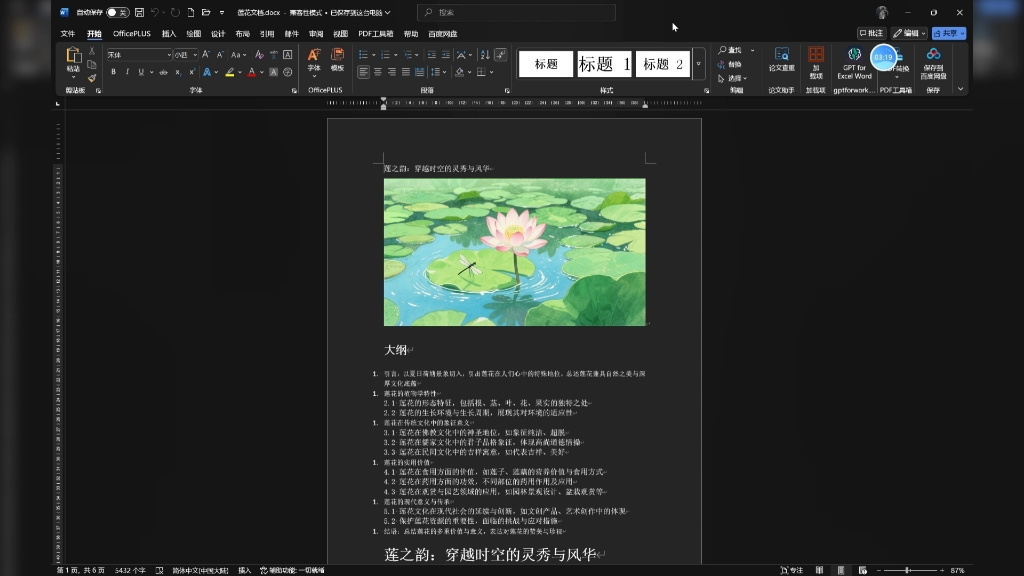Screen dimensions: 1024x576
Task: Open the 文件 File menu
Action: [68, 34]
